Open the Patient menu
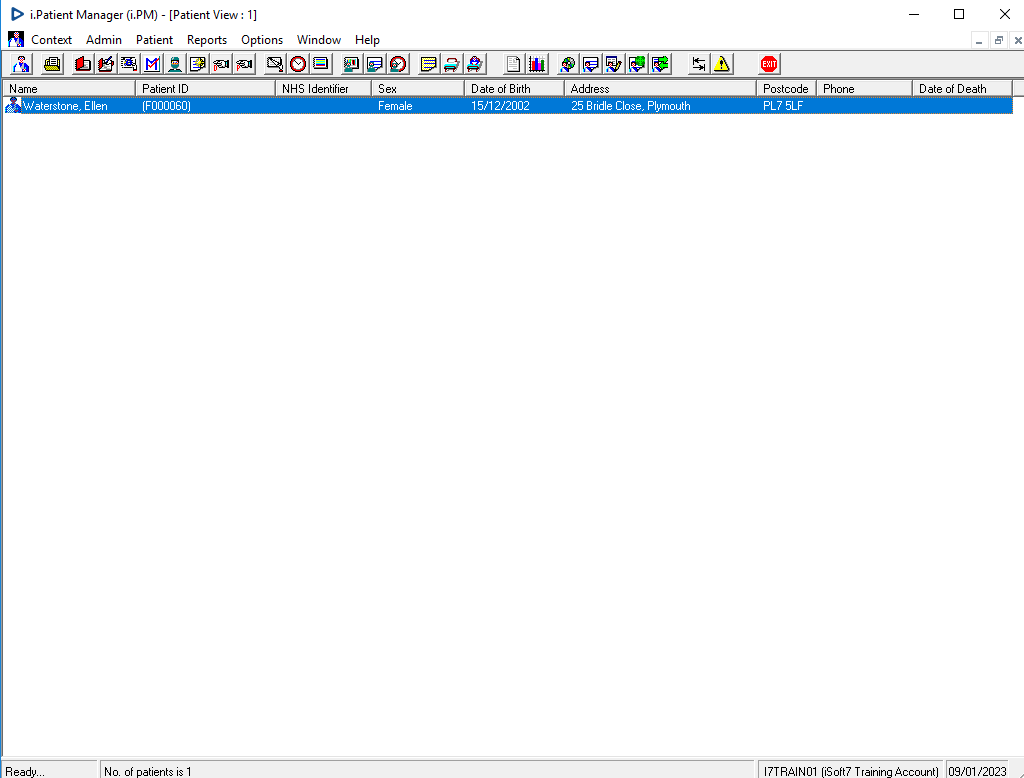This screenshot has height=778, width=1024. [x=154, y=40]
